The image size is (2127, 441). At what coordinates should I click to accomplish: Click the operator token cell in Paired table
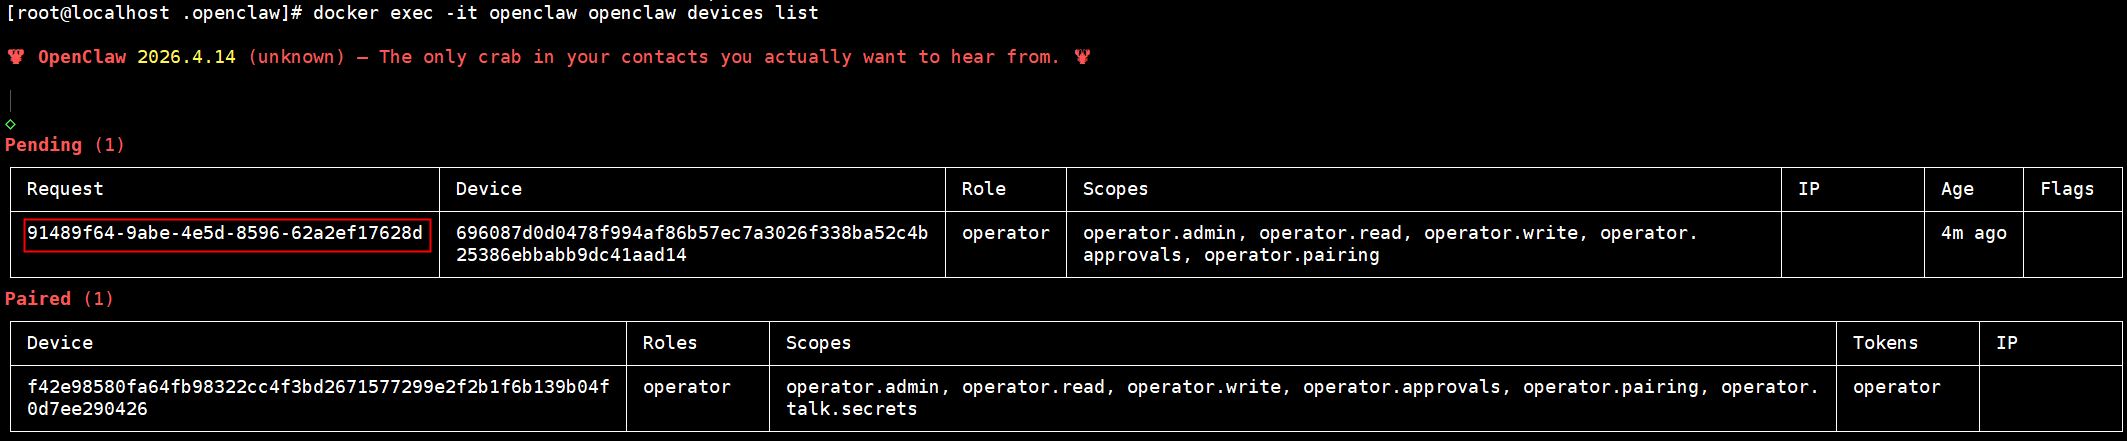pos(1897,387)
